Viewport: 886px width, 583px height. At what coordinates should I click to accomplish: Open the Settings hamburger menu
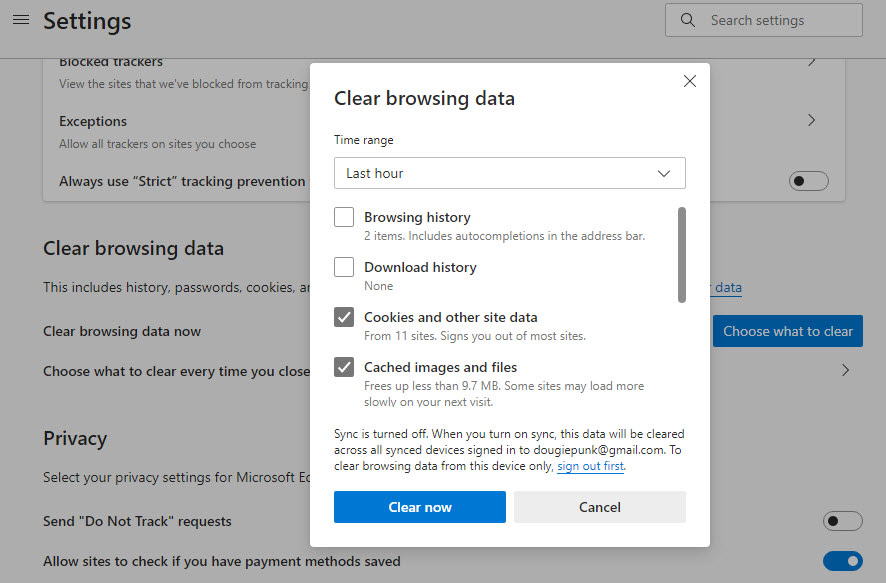(21, 20)
